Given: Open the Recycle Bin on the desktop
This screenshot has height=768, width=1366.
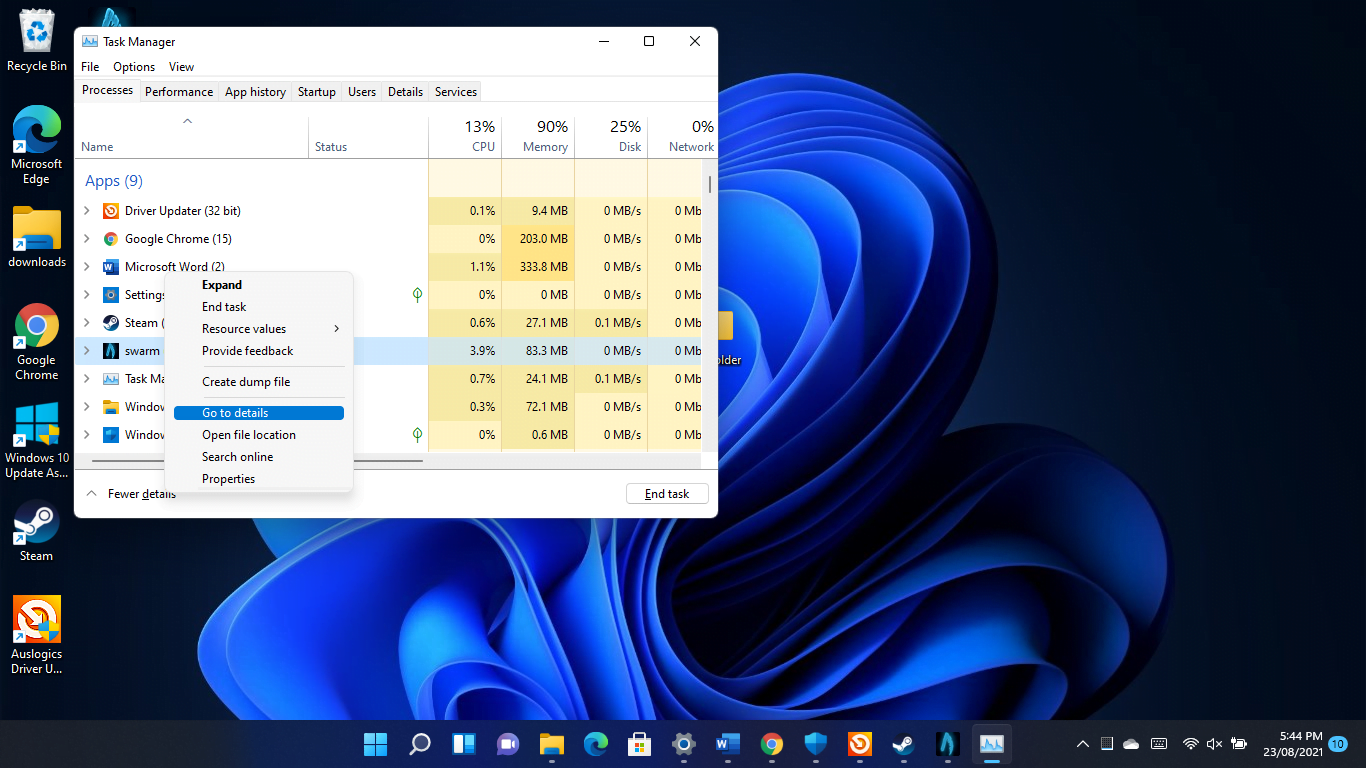Looking at the screenshot, I should (x=36, y=38).
